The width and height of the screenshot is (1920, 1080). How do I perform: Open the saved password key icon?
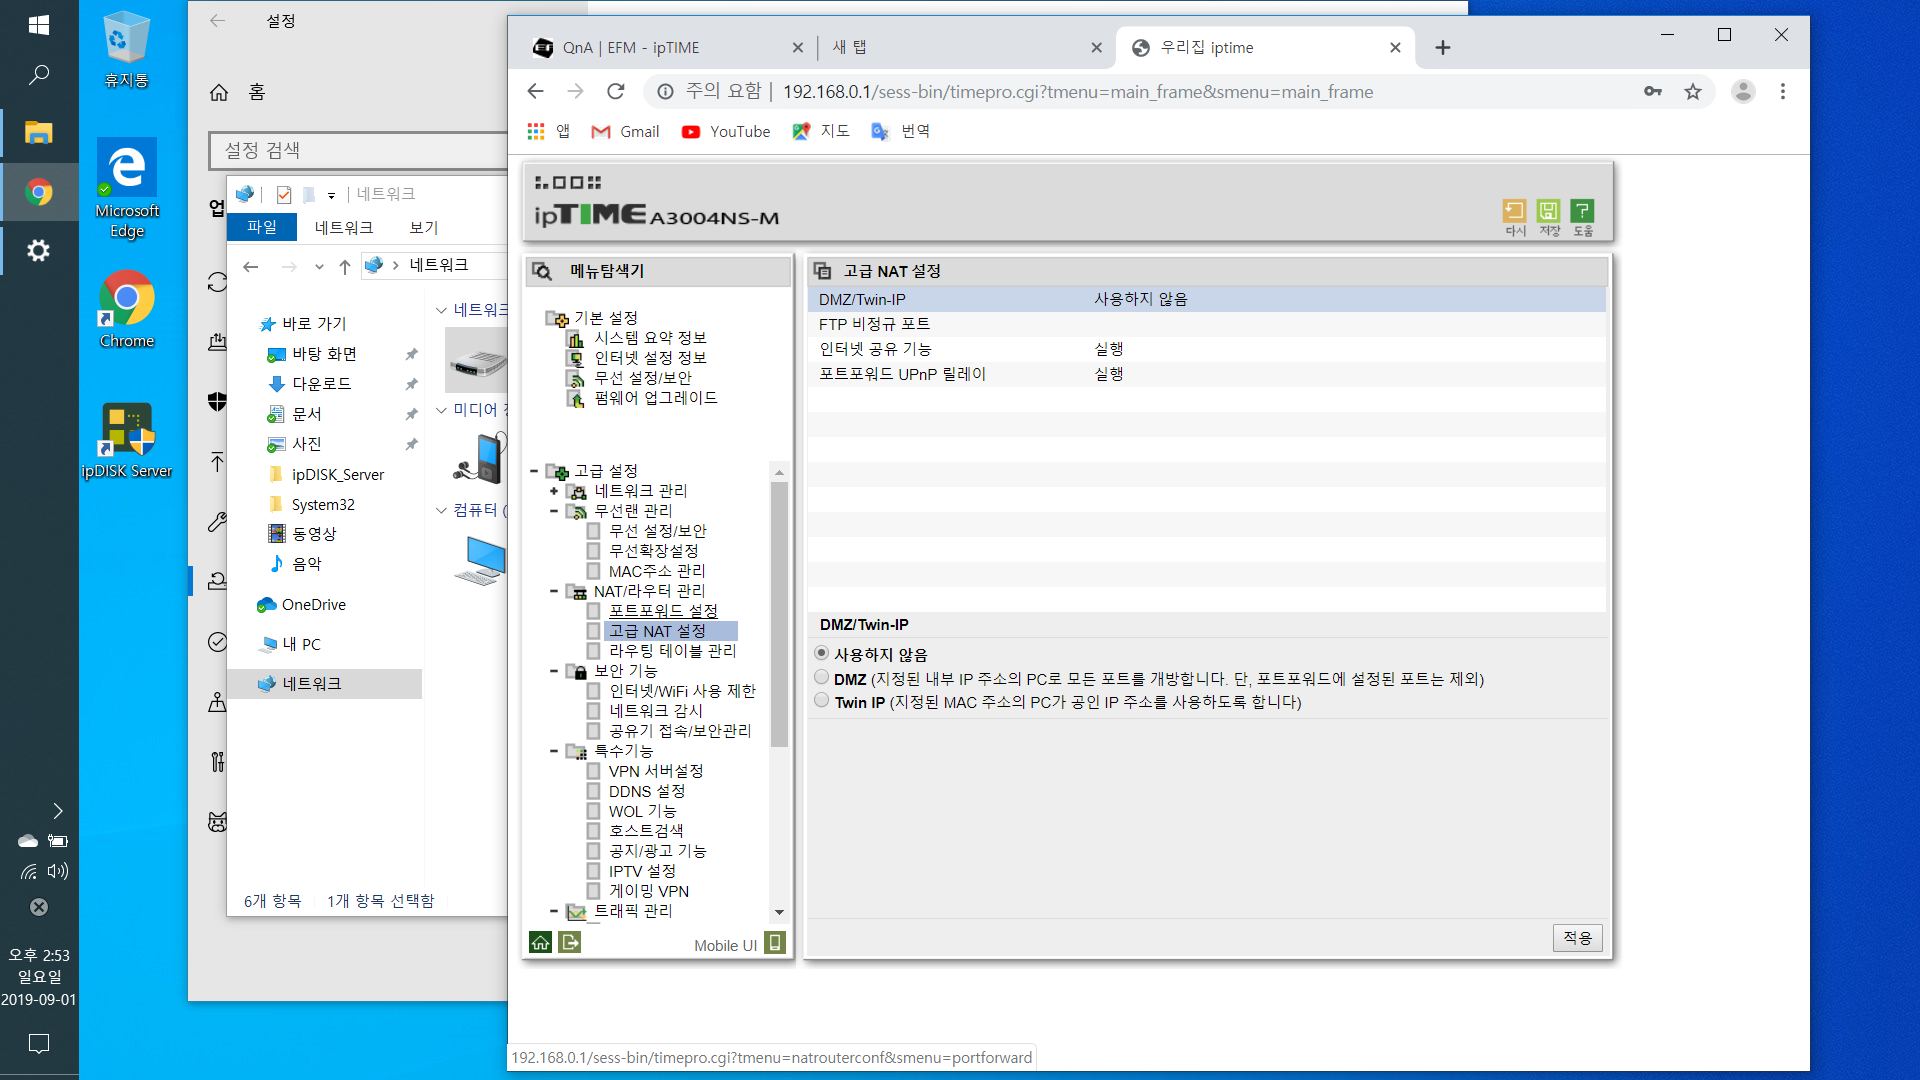point(1653,92)
